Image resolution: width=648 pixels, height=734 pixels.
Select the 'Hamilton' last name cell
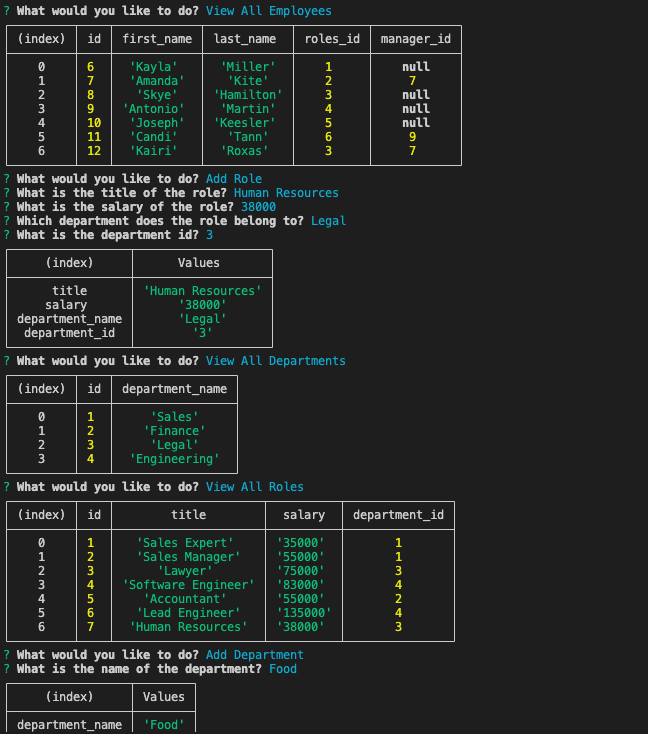pyautogui.click(x=248, y=95)
